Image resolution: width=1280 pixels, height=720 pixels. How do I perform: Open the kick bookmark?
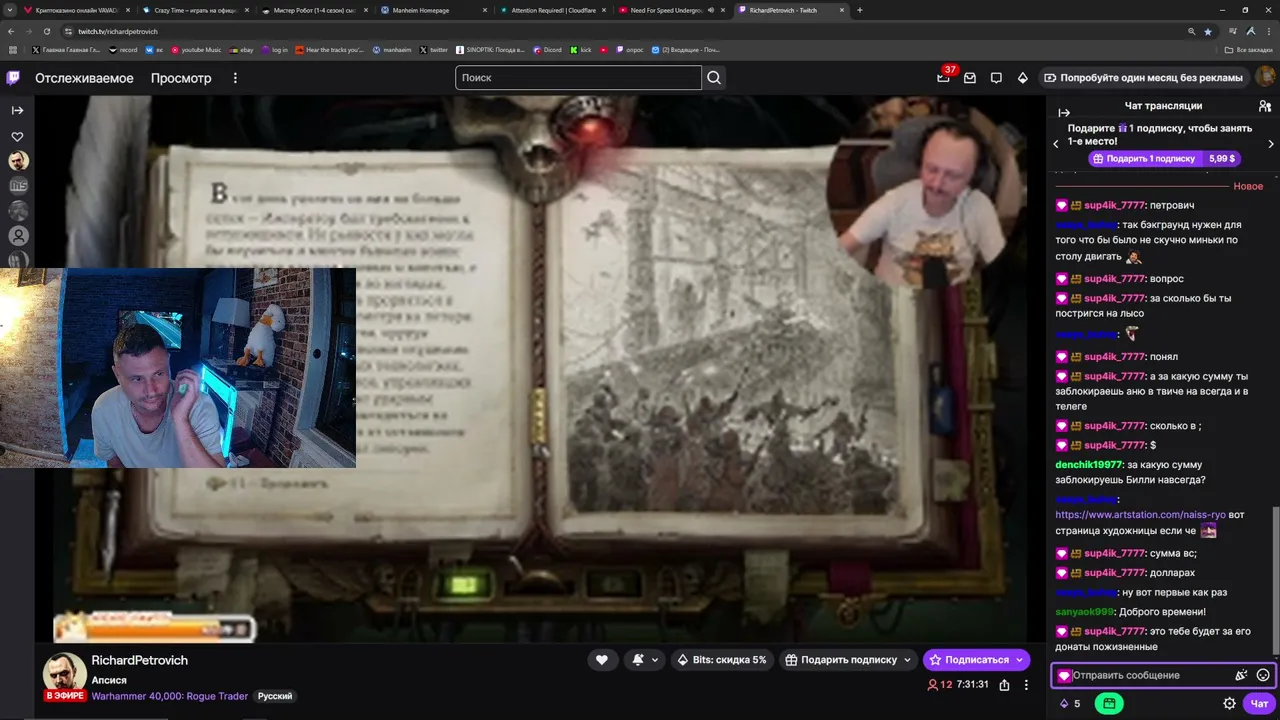point(581,50)
